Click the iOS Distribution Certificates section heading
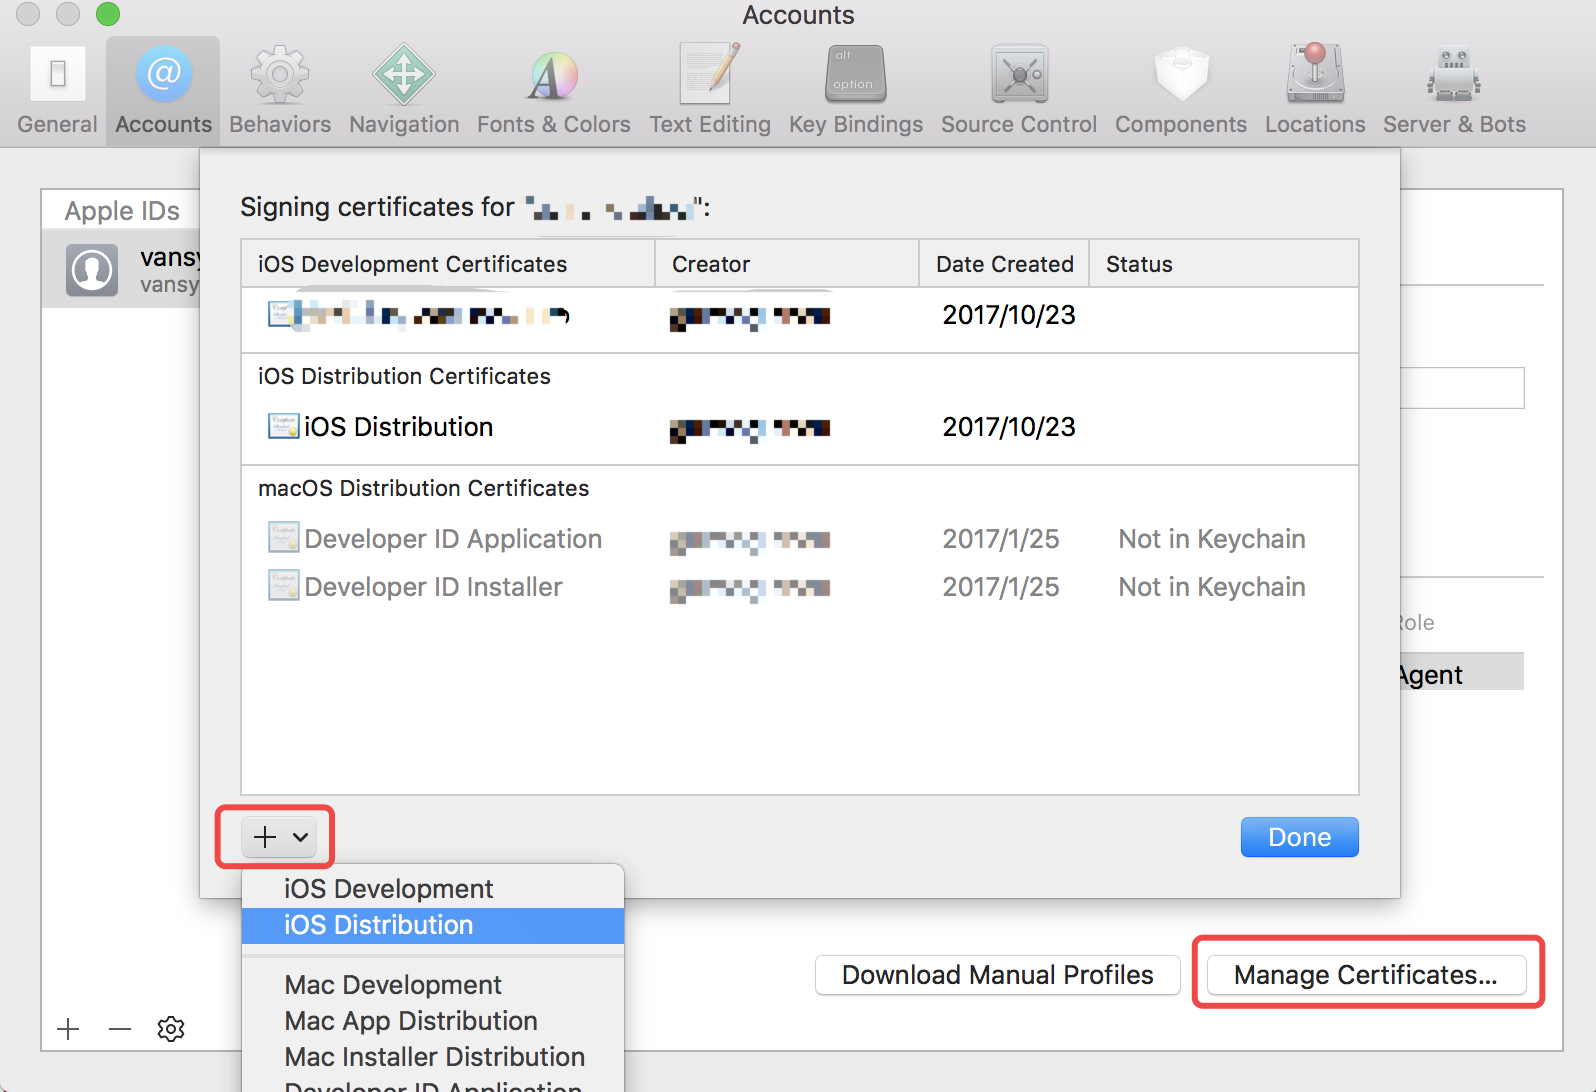 (404, 376)
